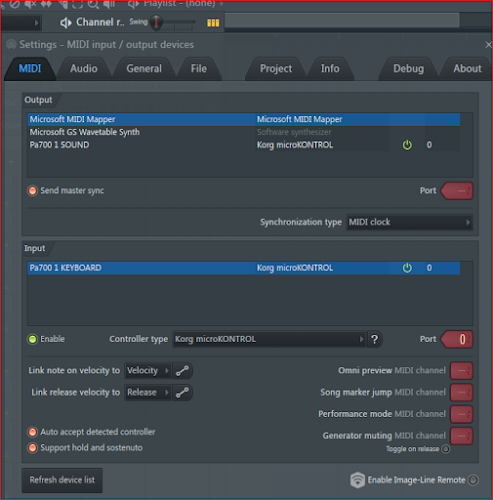Click Song marker jump MIDI channel box
493x500 pixels.
(x=462, y=392)
